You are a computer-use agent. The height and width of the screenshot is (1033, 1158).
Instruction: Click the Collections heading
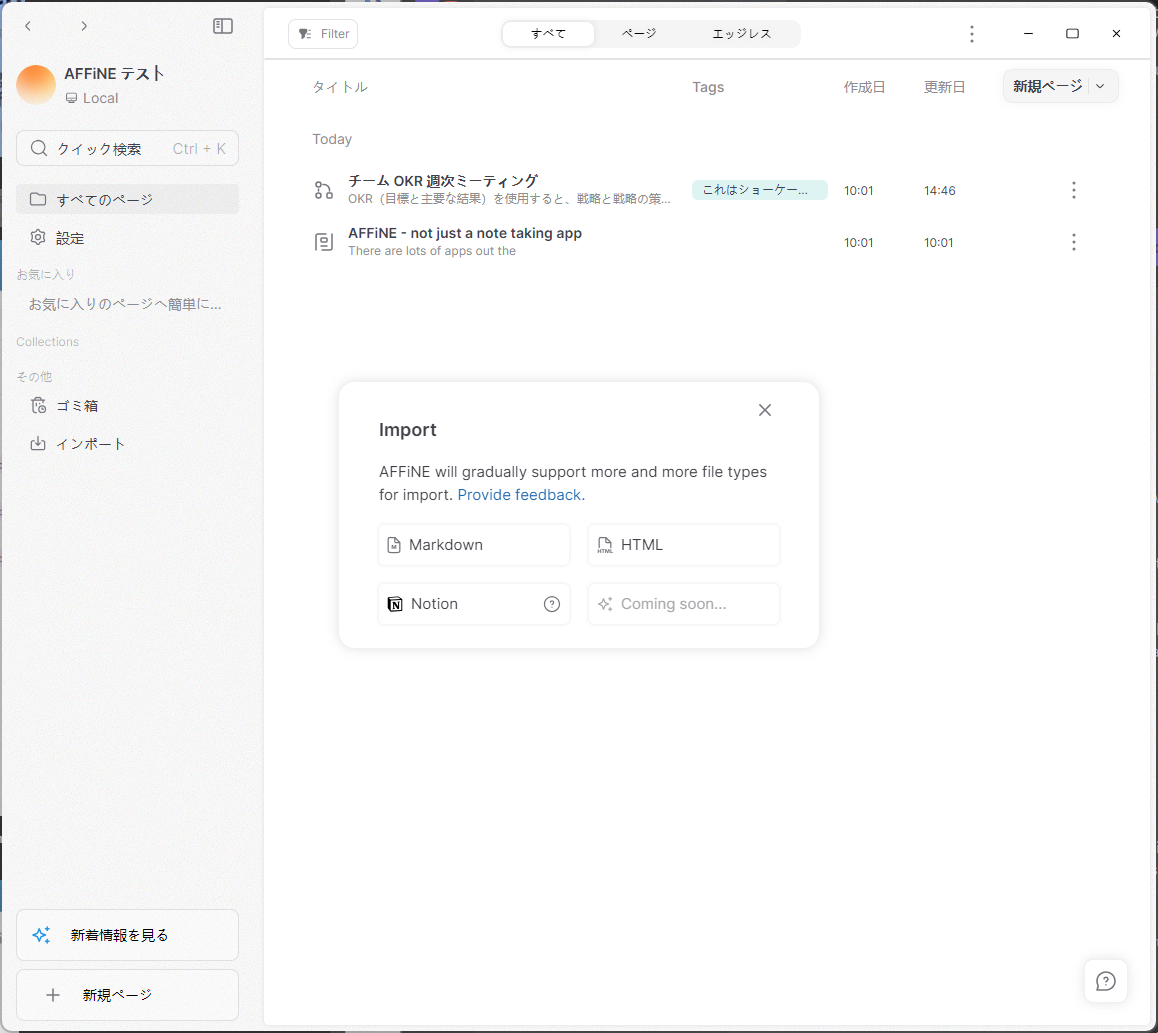[x=47, y=342]
